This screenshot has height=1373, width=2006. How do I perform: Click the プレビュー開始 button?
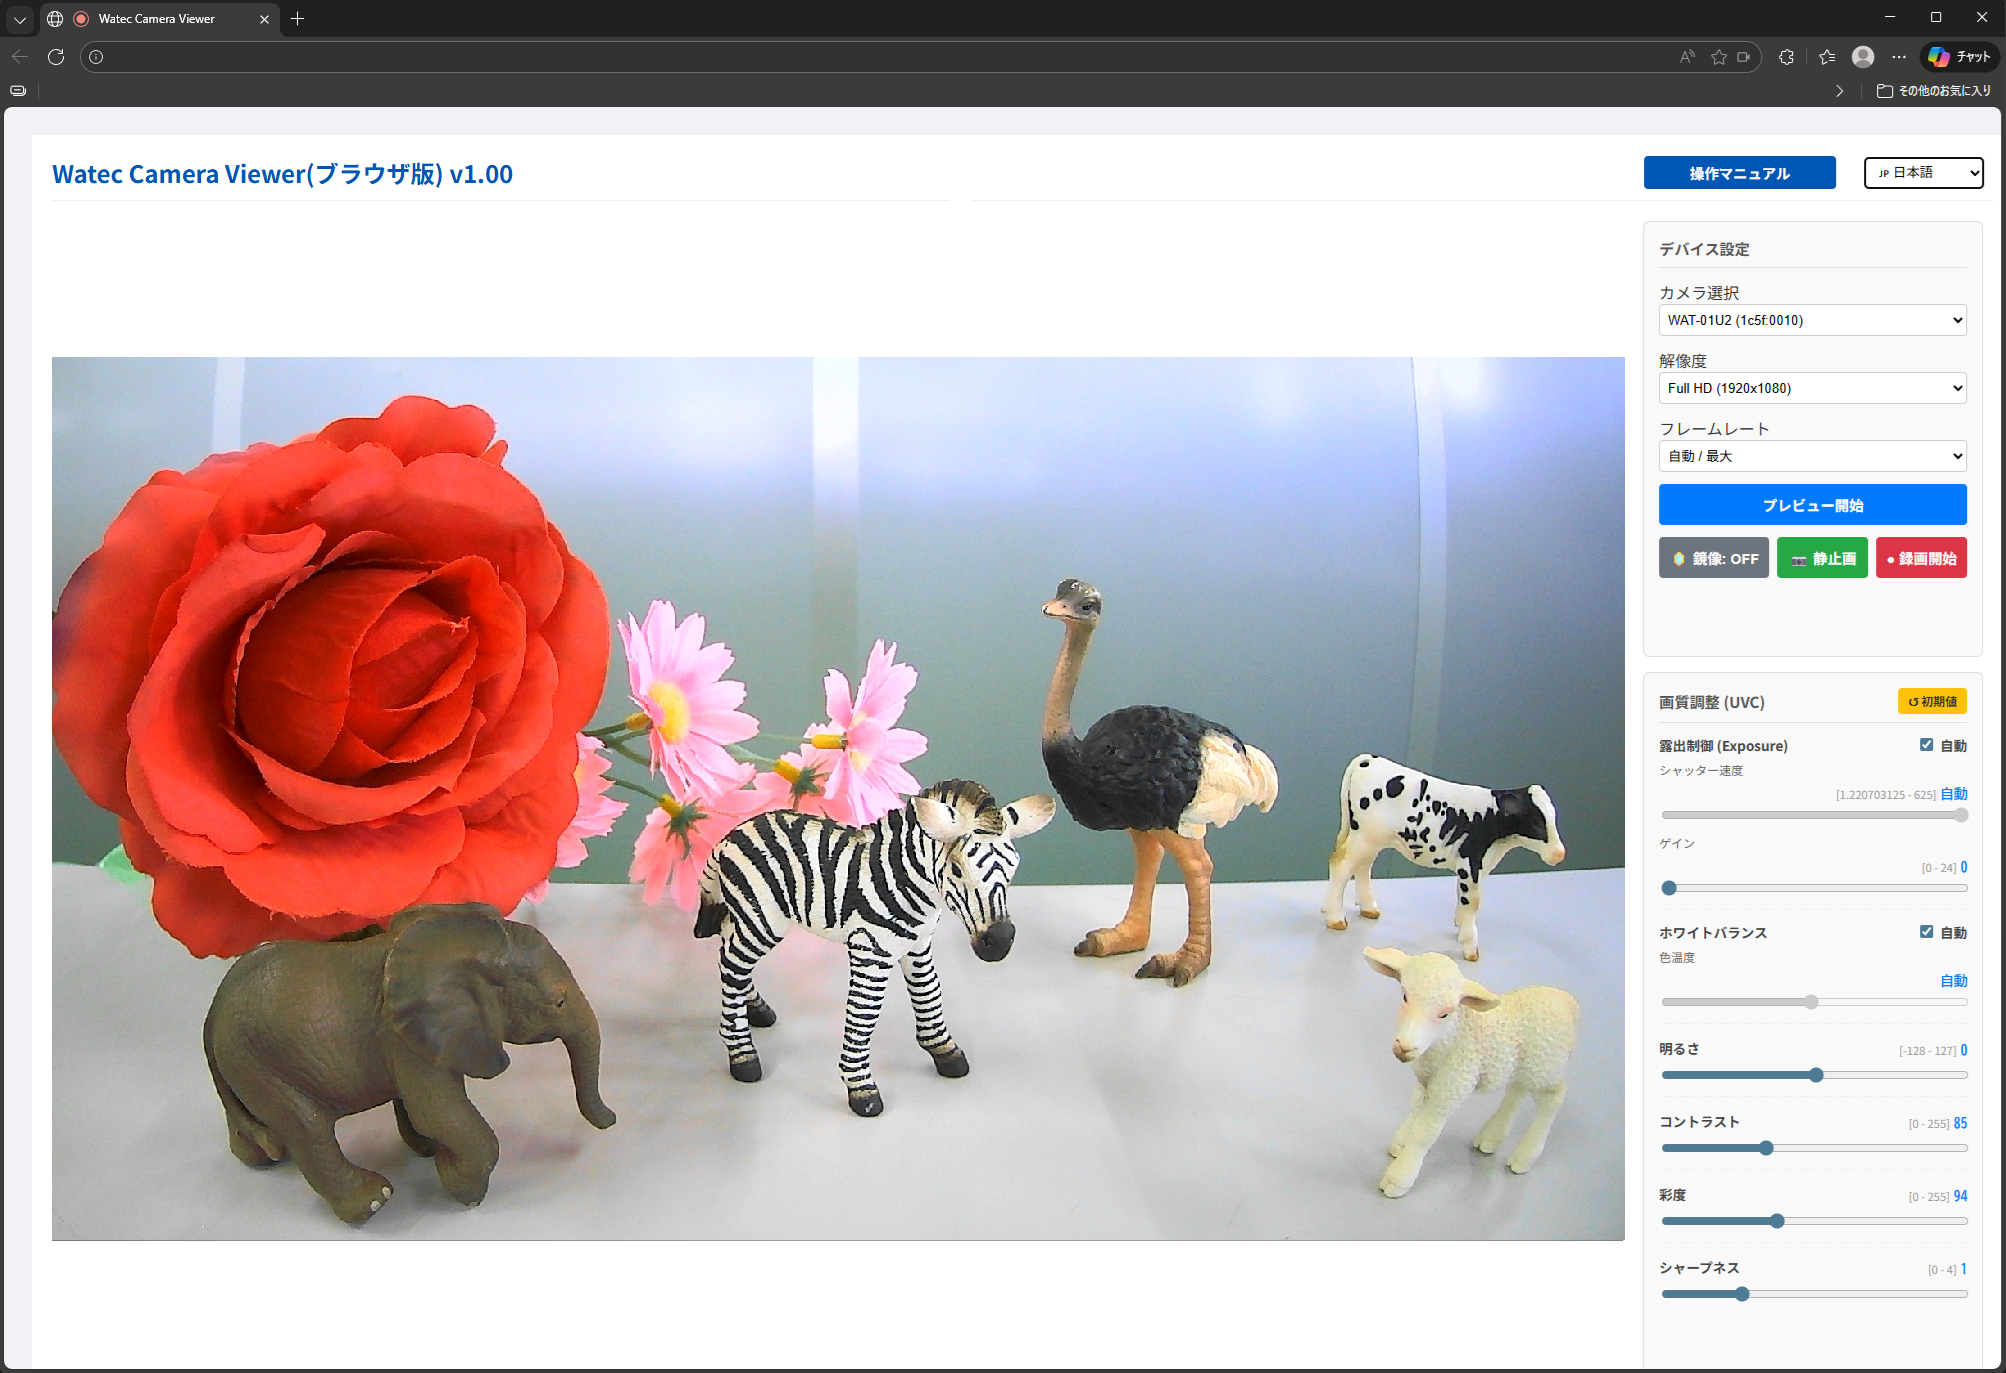(1812, 505)
